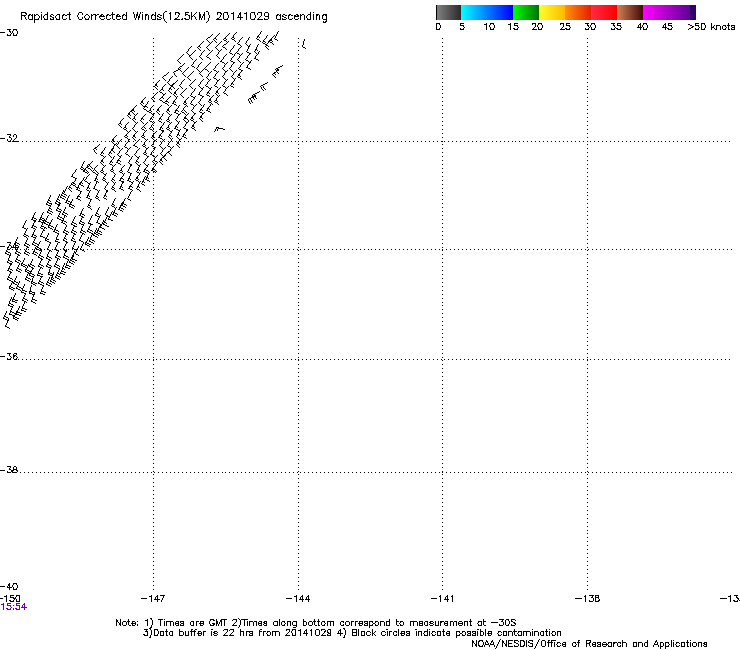Click the lone wind barb just above -32 latitude
The width and height of the screenshot is (740, 650).
click(x=219, y=129)
